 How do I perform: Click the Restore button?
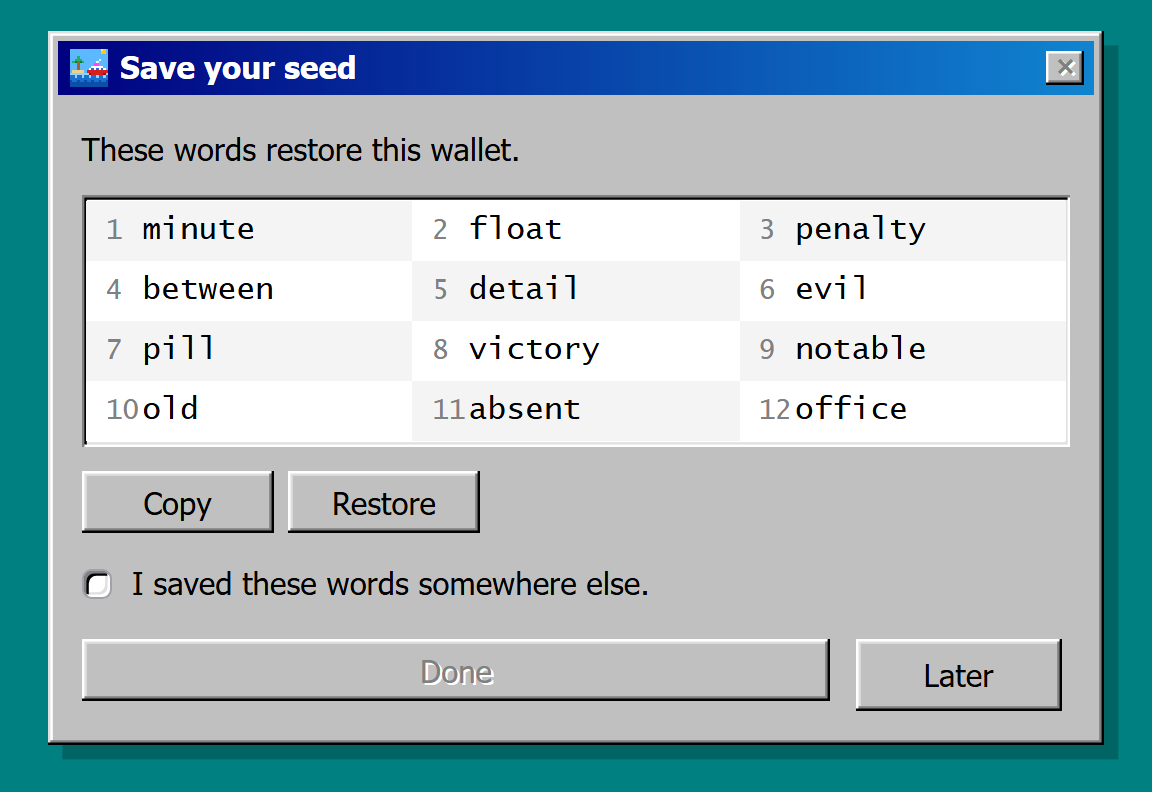click(x=384, y=503)
